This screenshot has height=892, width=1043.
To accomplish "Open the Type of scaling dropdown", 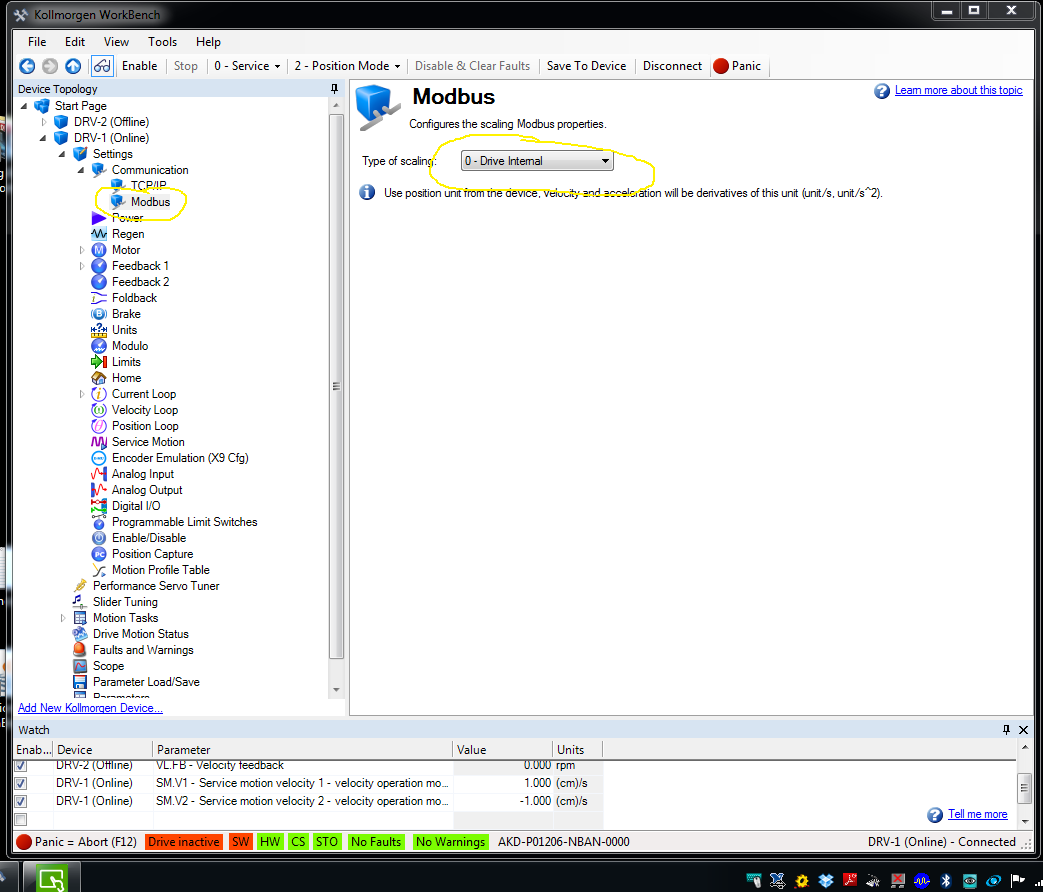I will 537,161.
